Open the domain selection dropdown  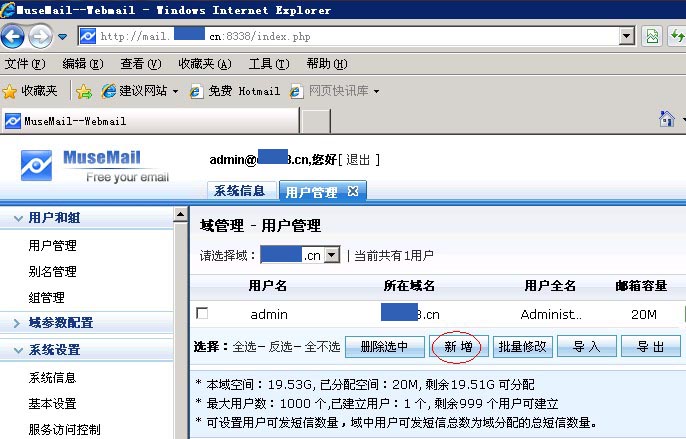[332, 255]
